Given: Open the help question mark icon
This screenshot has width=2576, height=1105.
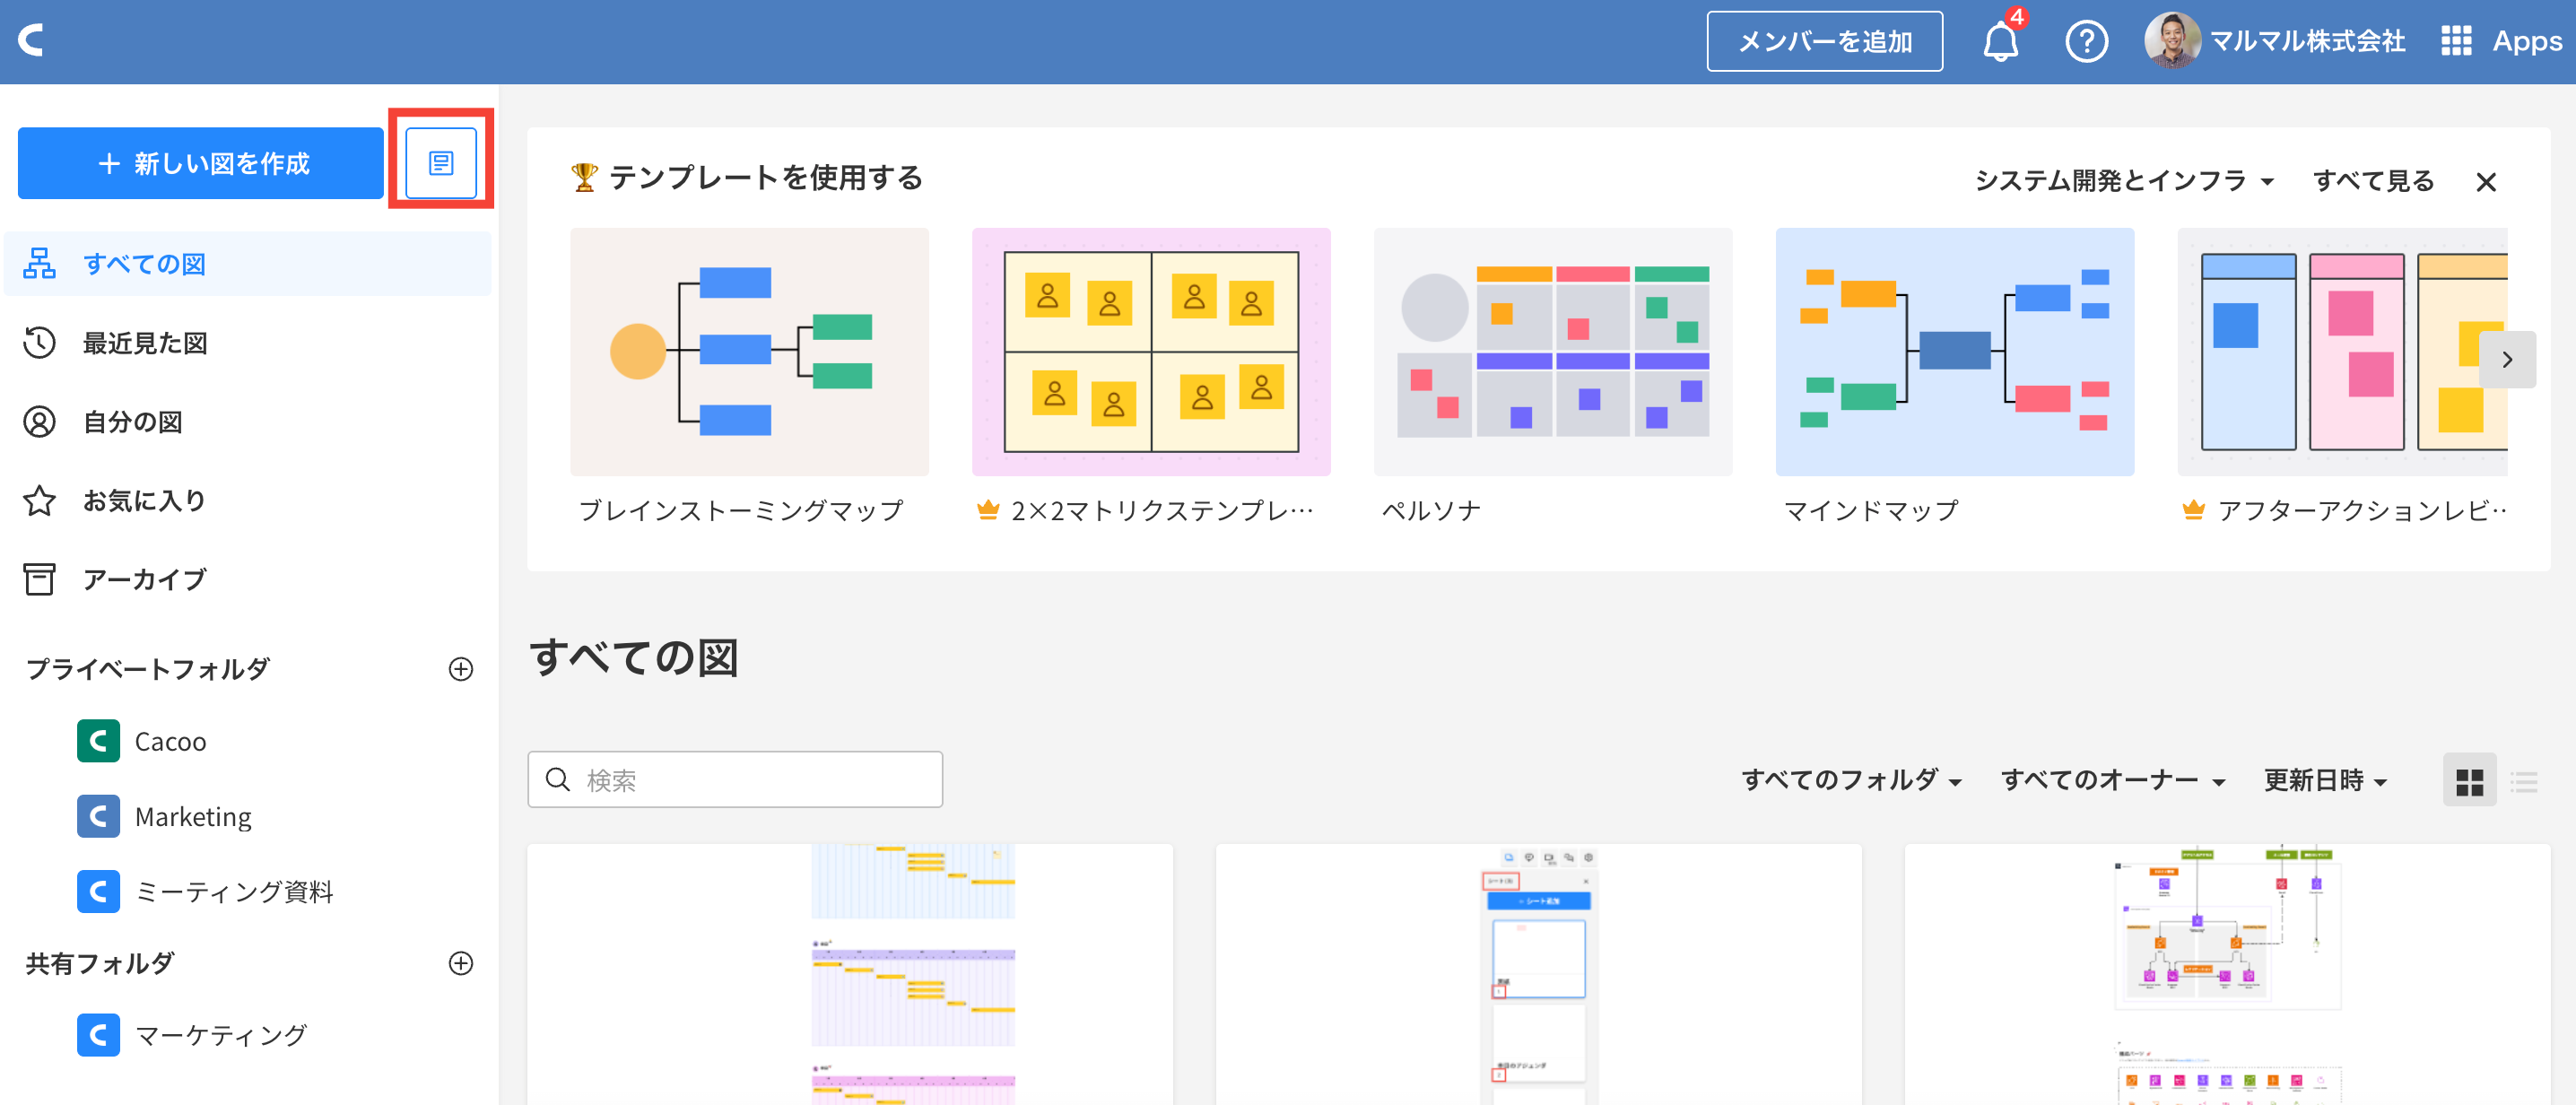Looking at the screenshot, I should 2086,41.
